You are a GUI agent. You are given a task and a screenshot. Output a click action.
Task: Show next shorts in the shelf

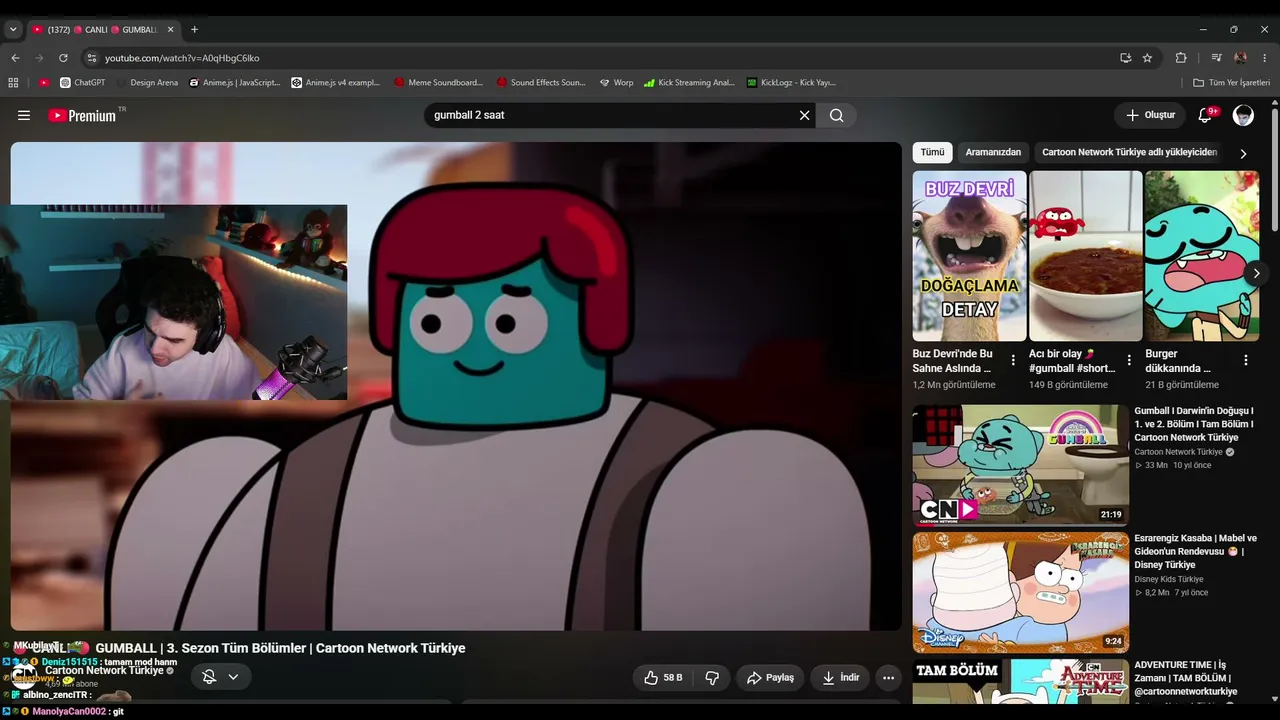[x=1256, y=273]
